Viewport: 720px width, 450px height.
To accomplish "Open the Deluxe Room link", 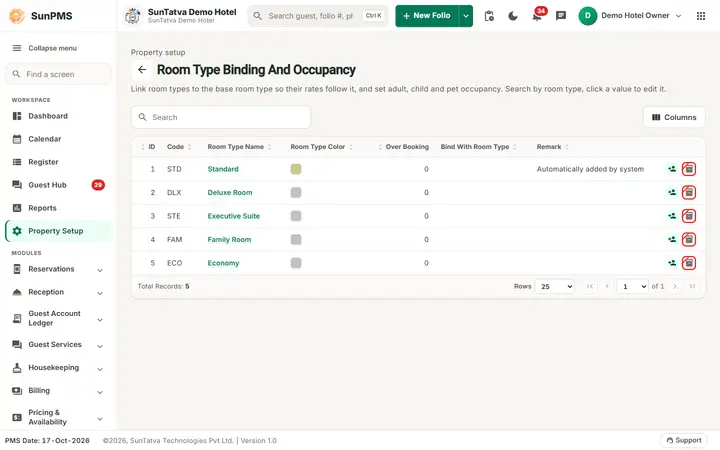I will (230, 192).
